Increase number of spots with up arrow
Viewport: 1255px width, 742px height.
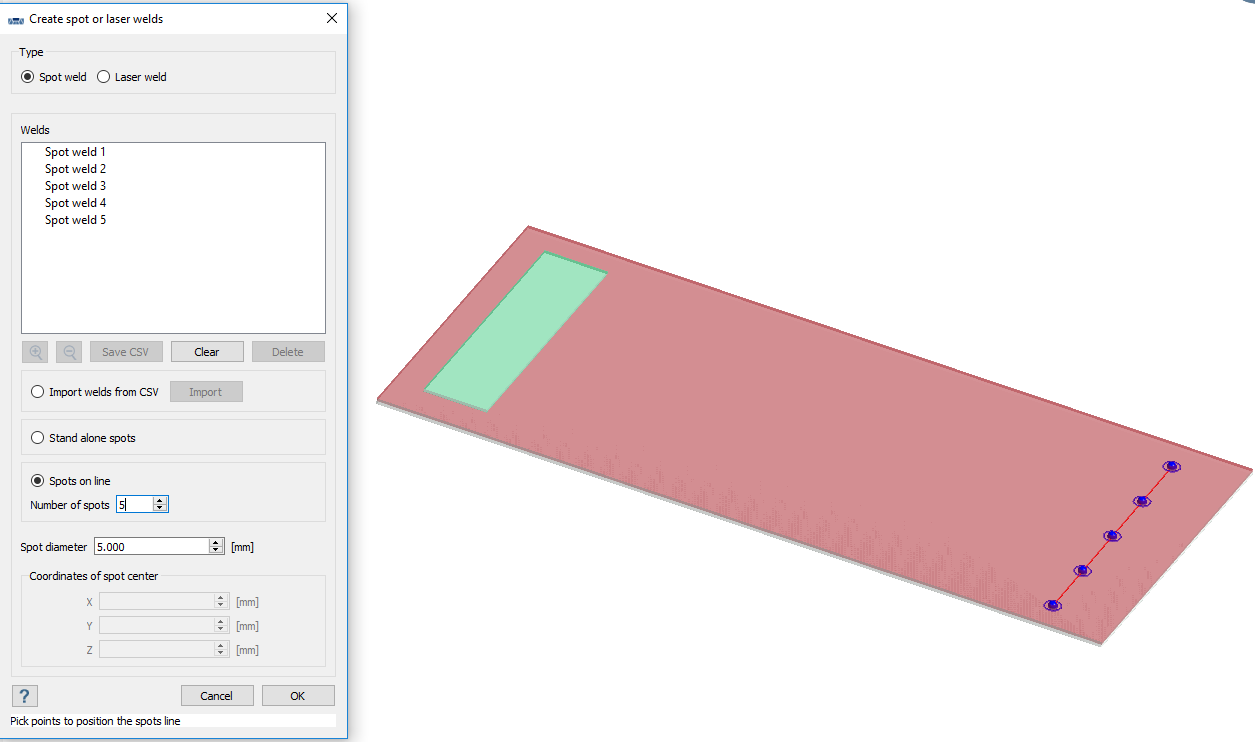[160, 501]
